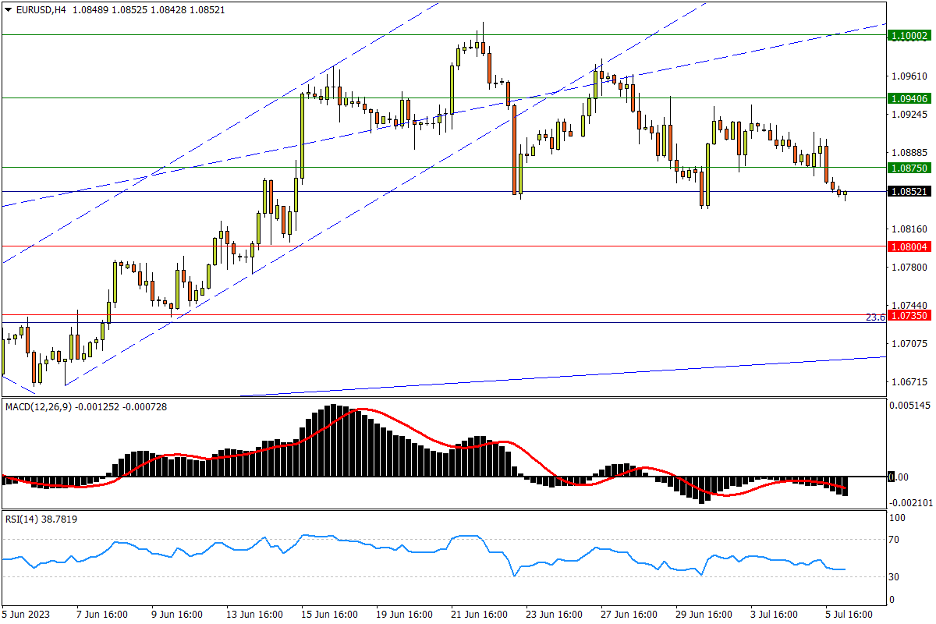
Task: Click the RSI 70 level axis label
Action: coord(897,540)
